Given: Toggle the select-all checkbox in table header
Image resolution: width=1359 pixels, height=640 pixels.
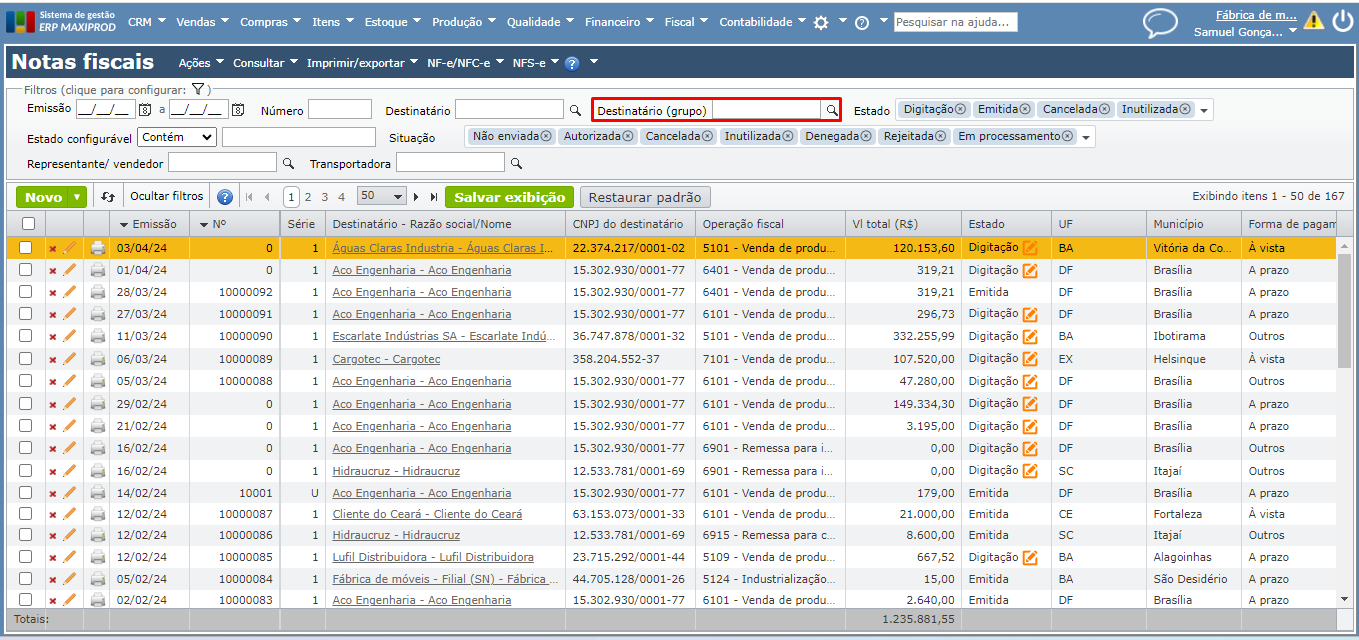Looking at the screenshot, I should (x=28, y=224).
